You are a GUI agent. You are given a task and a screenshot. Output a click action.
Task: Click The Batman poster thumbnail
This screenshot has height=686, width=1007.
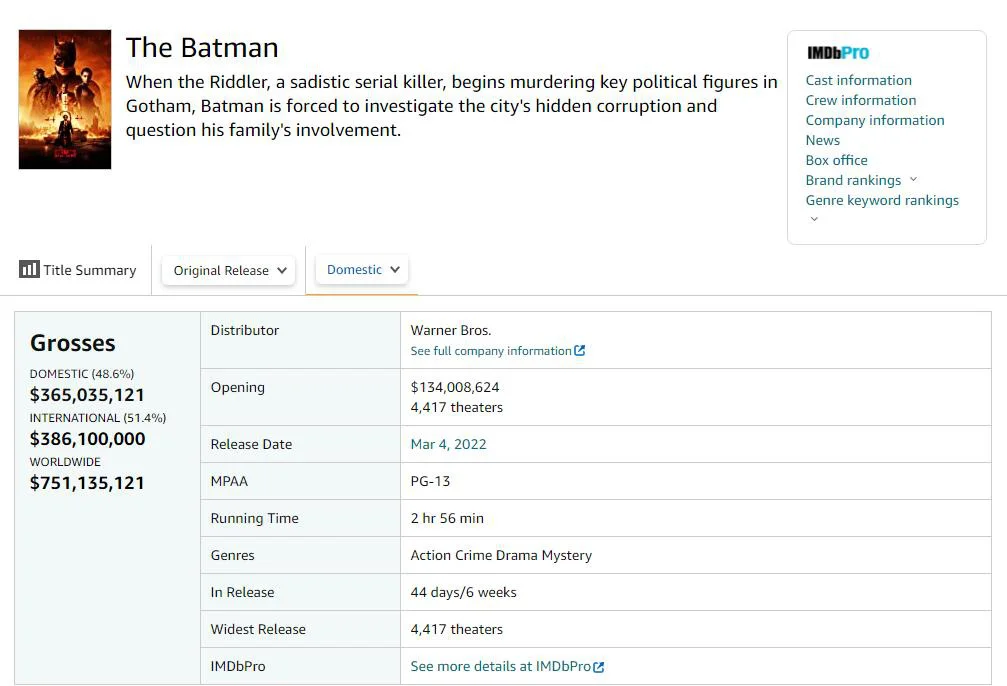point(65,99)
